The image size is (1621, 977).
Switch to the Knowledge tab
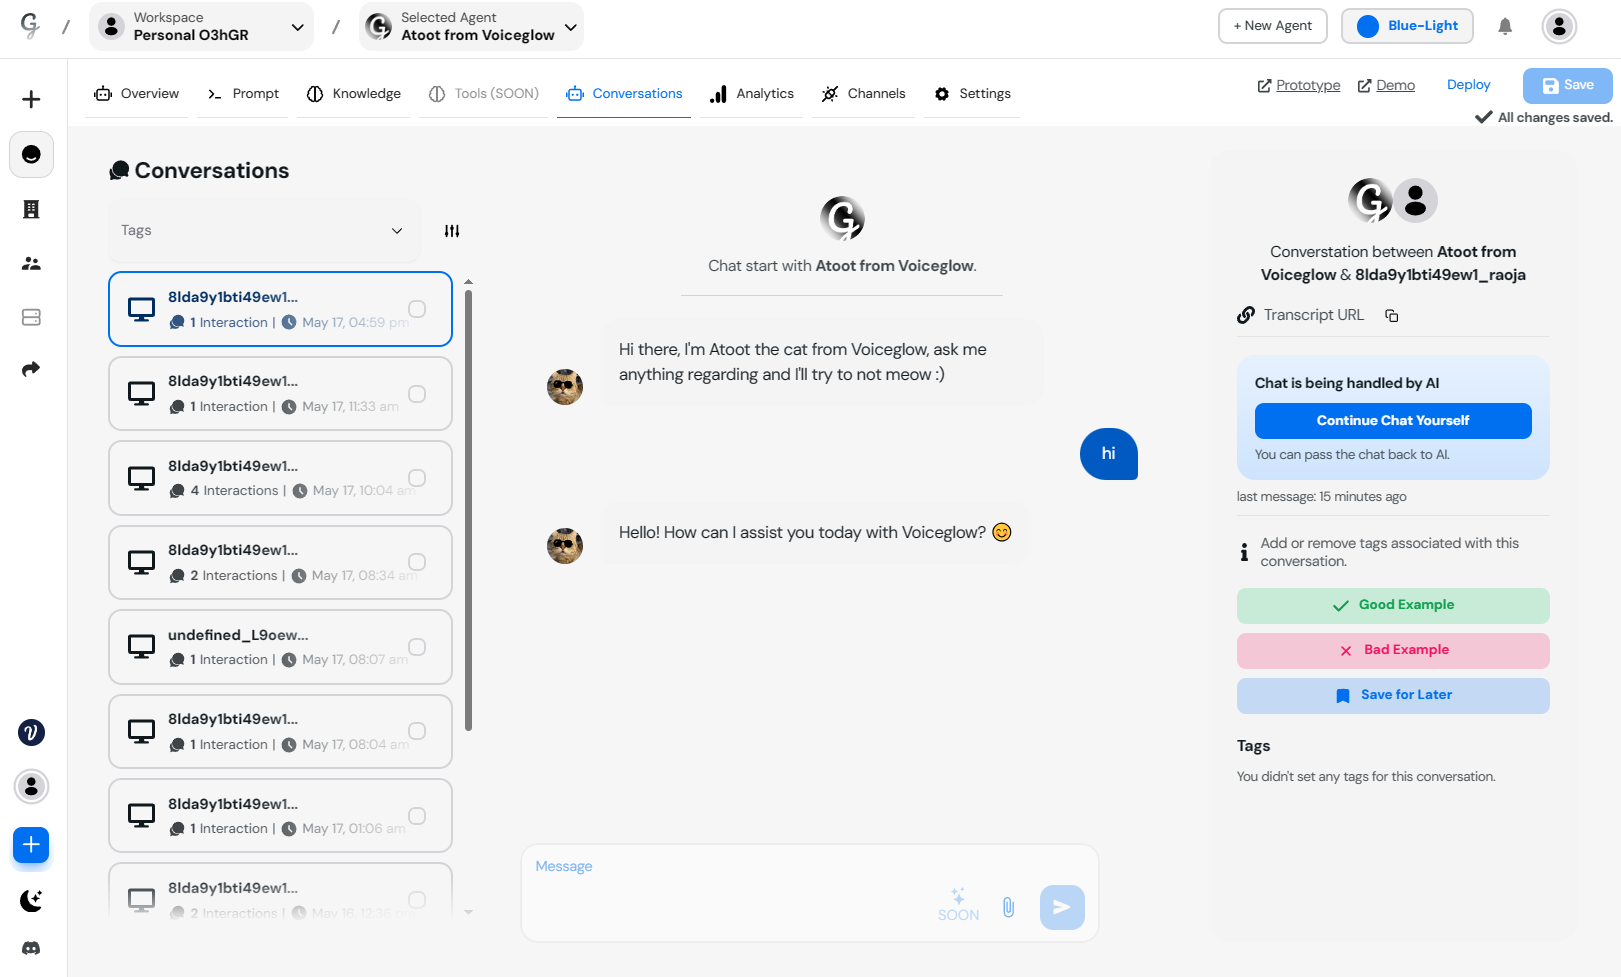point(354,94)
